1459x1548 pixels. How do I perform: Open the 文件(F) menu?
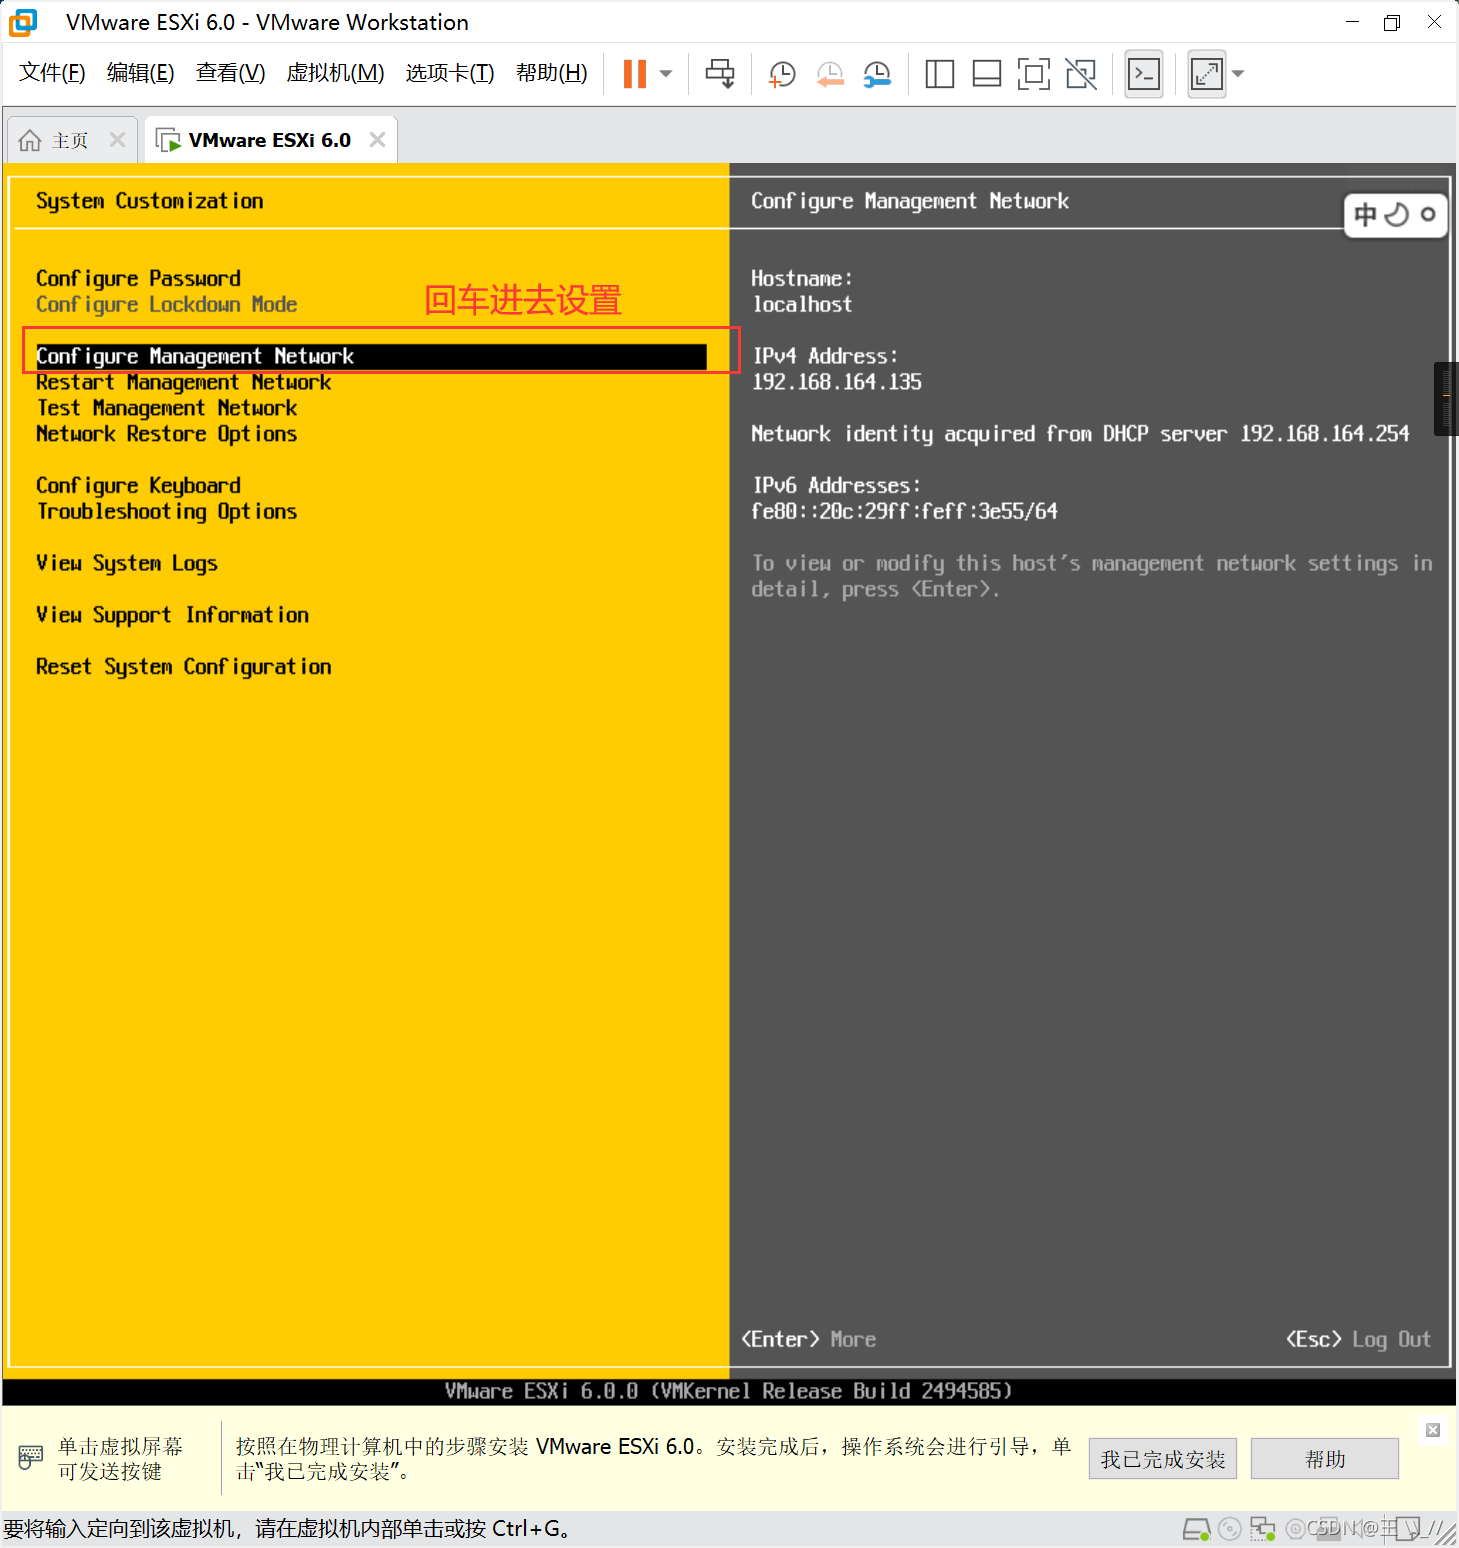click(52, 72)
